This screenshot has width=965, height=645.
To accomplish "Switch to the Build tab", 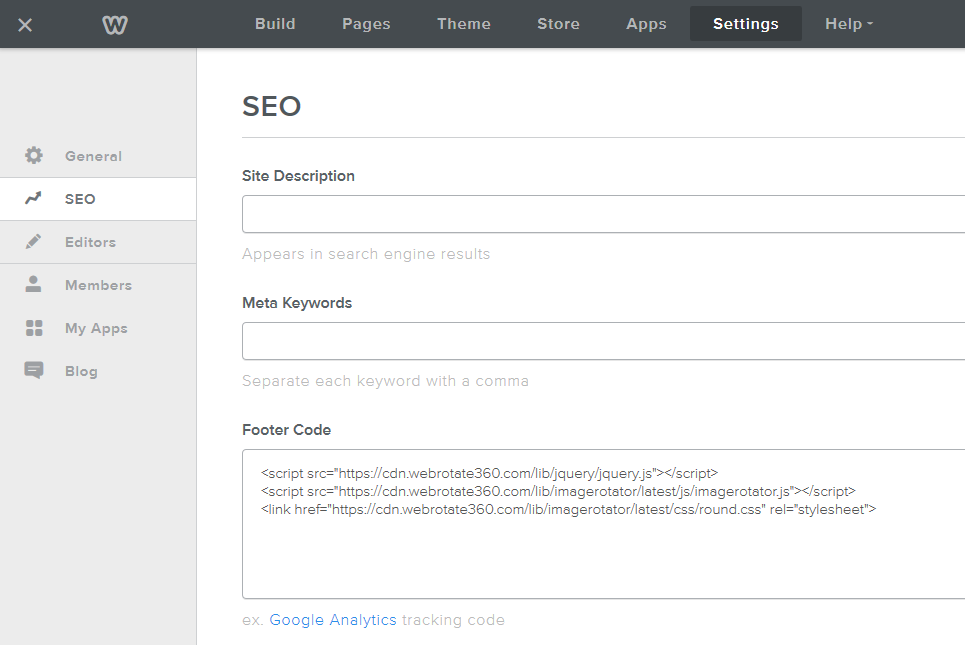I will pyautogui.click(x=275, y=24).
